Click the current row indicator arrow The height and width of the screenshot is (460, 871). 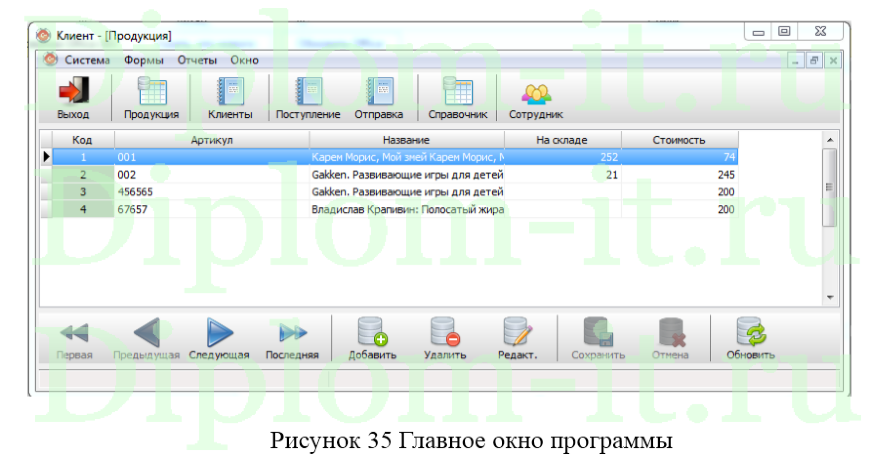tap(47, 157)
